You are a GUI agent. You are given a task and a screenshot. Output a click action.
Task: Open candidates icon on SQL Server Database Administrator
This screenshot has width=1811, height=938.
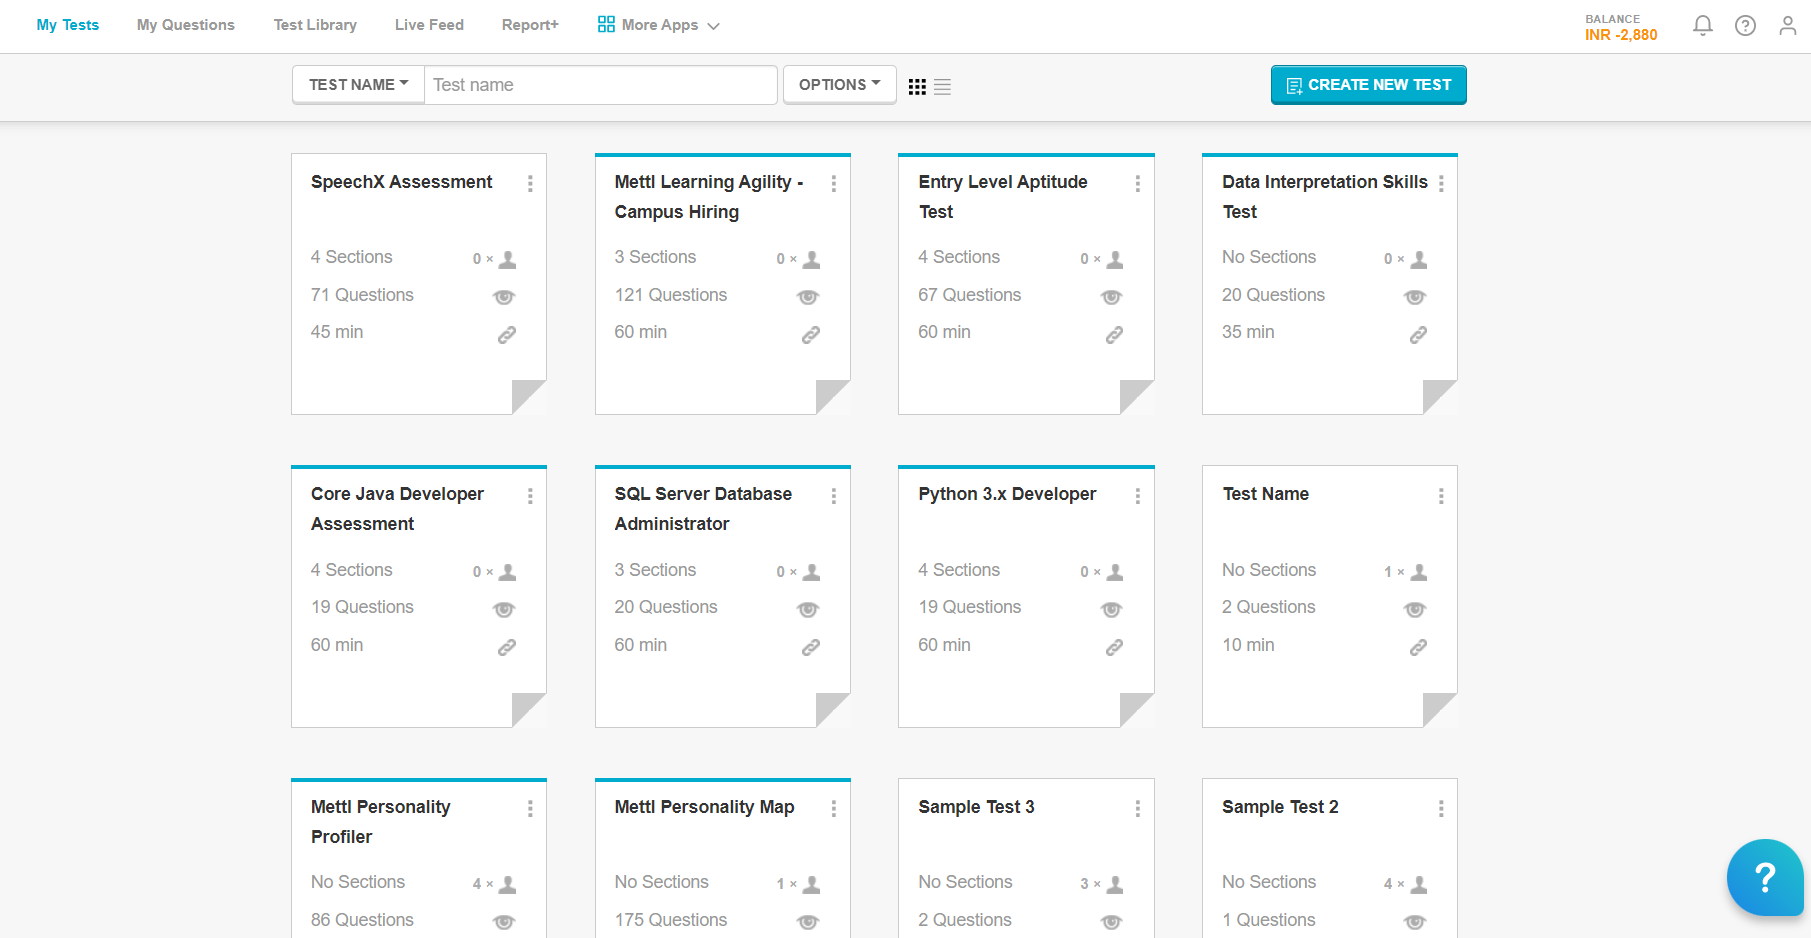pos(811,572)
